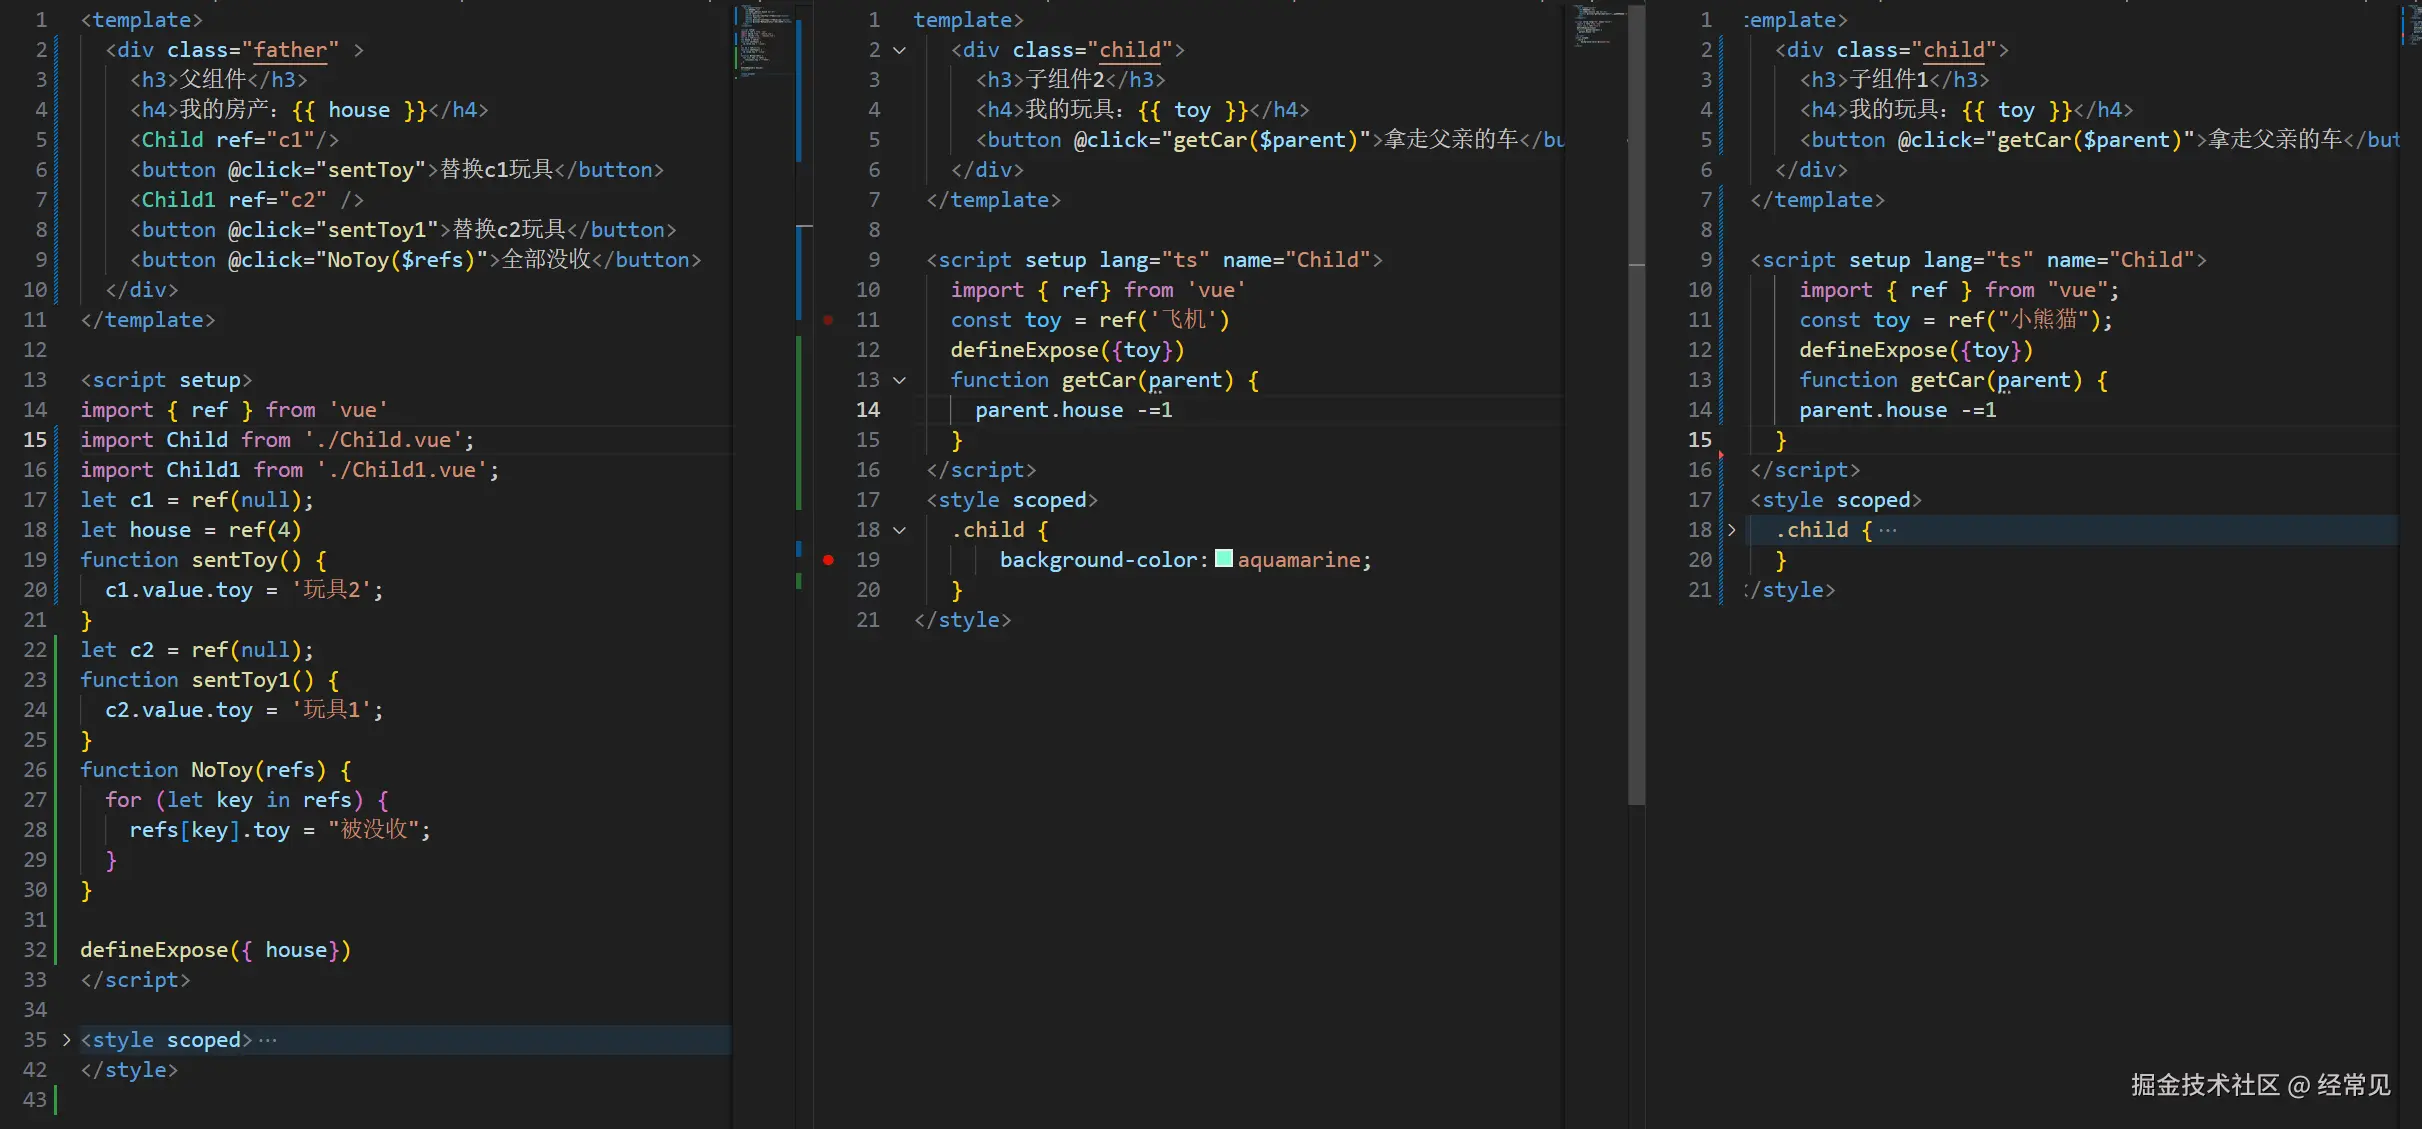Open the aquamarine color swatch picker

click(1223, 559)
